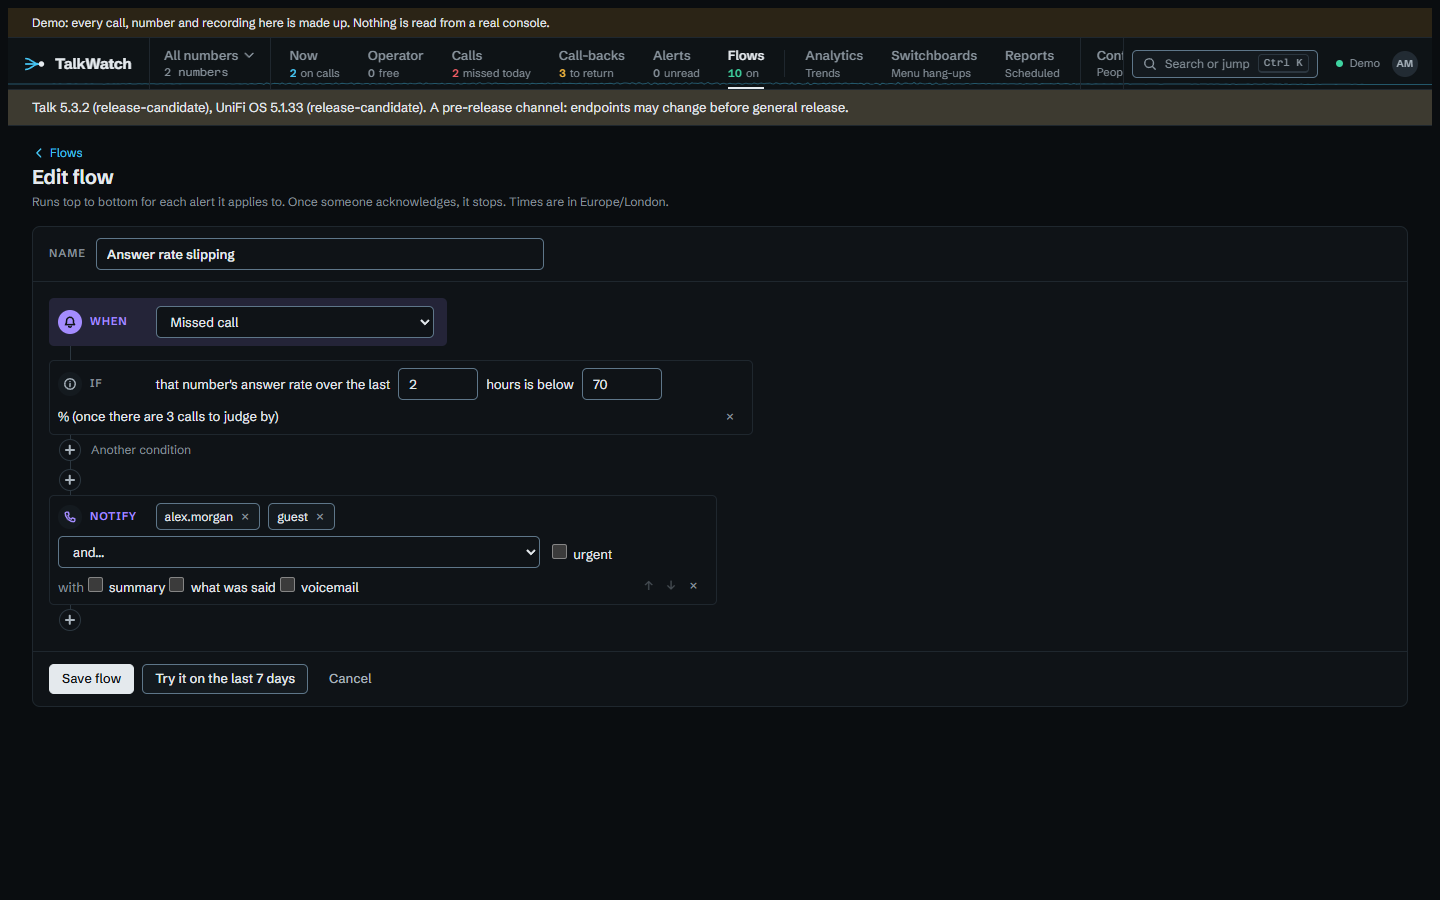1440x900 pixels.
Task: Click the Ctrl K shortcut badge
Action: point(1283,63)
